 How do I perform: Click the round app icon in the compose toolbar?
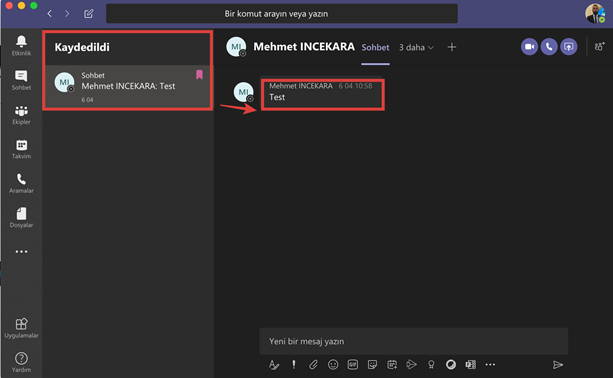click(x=451, y=365)
